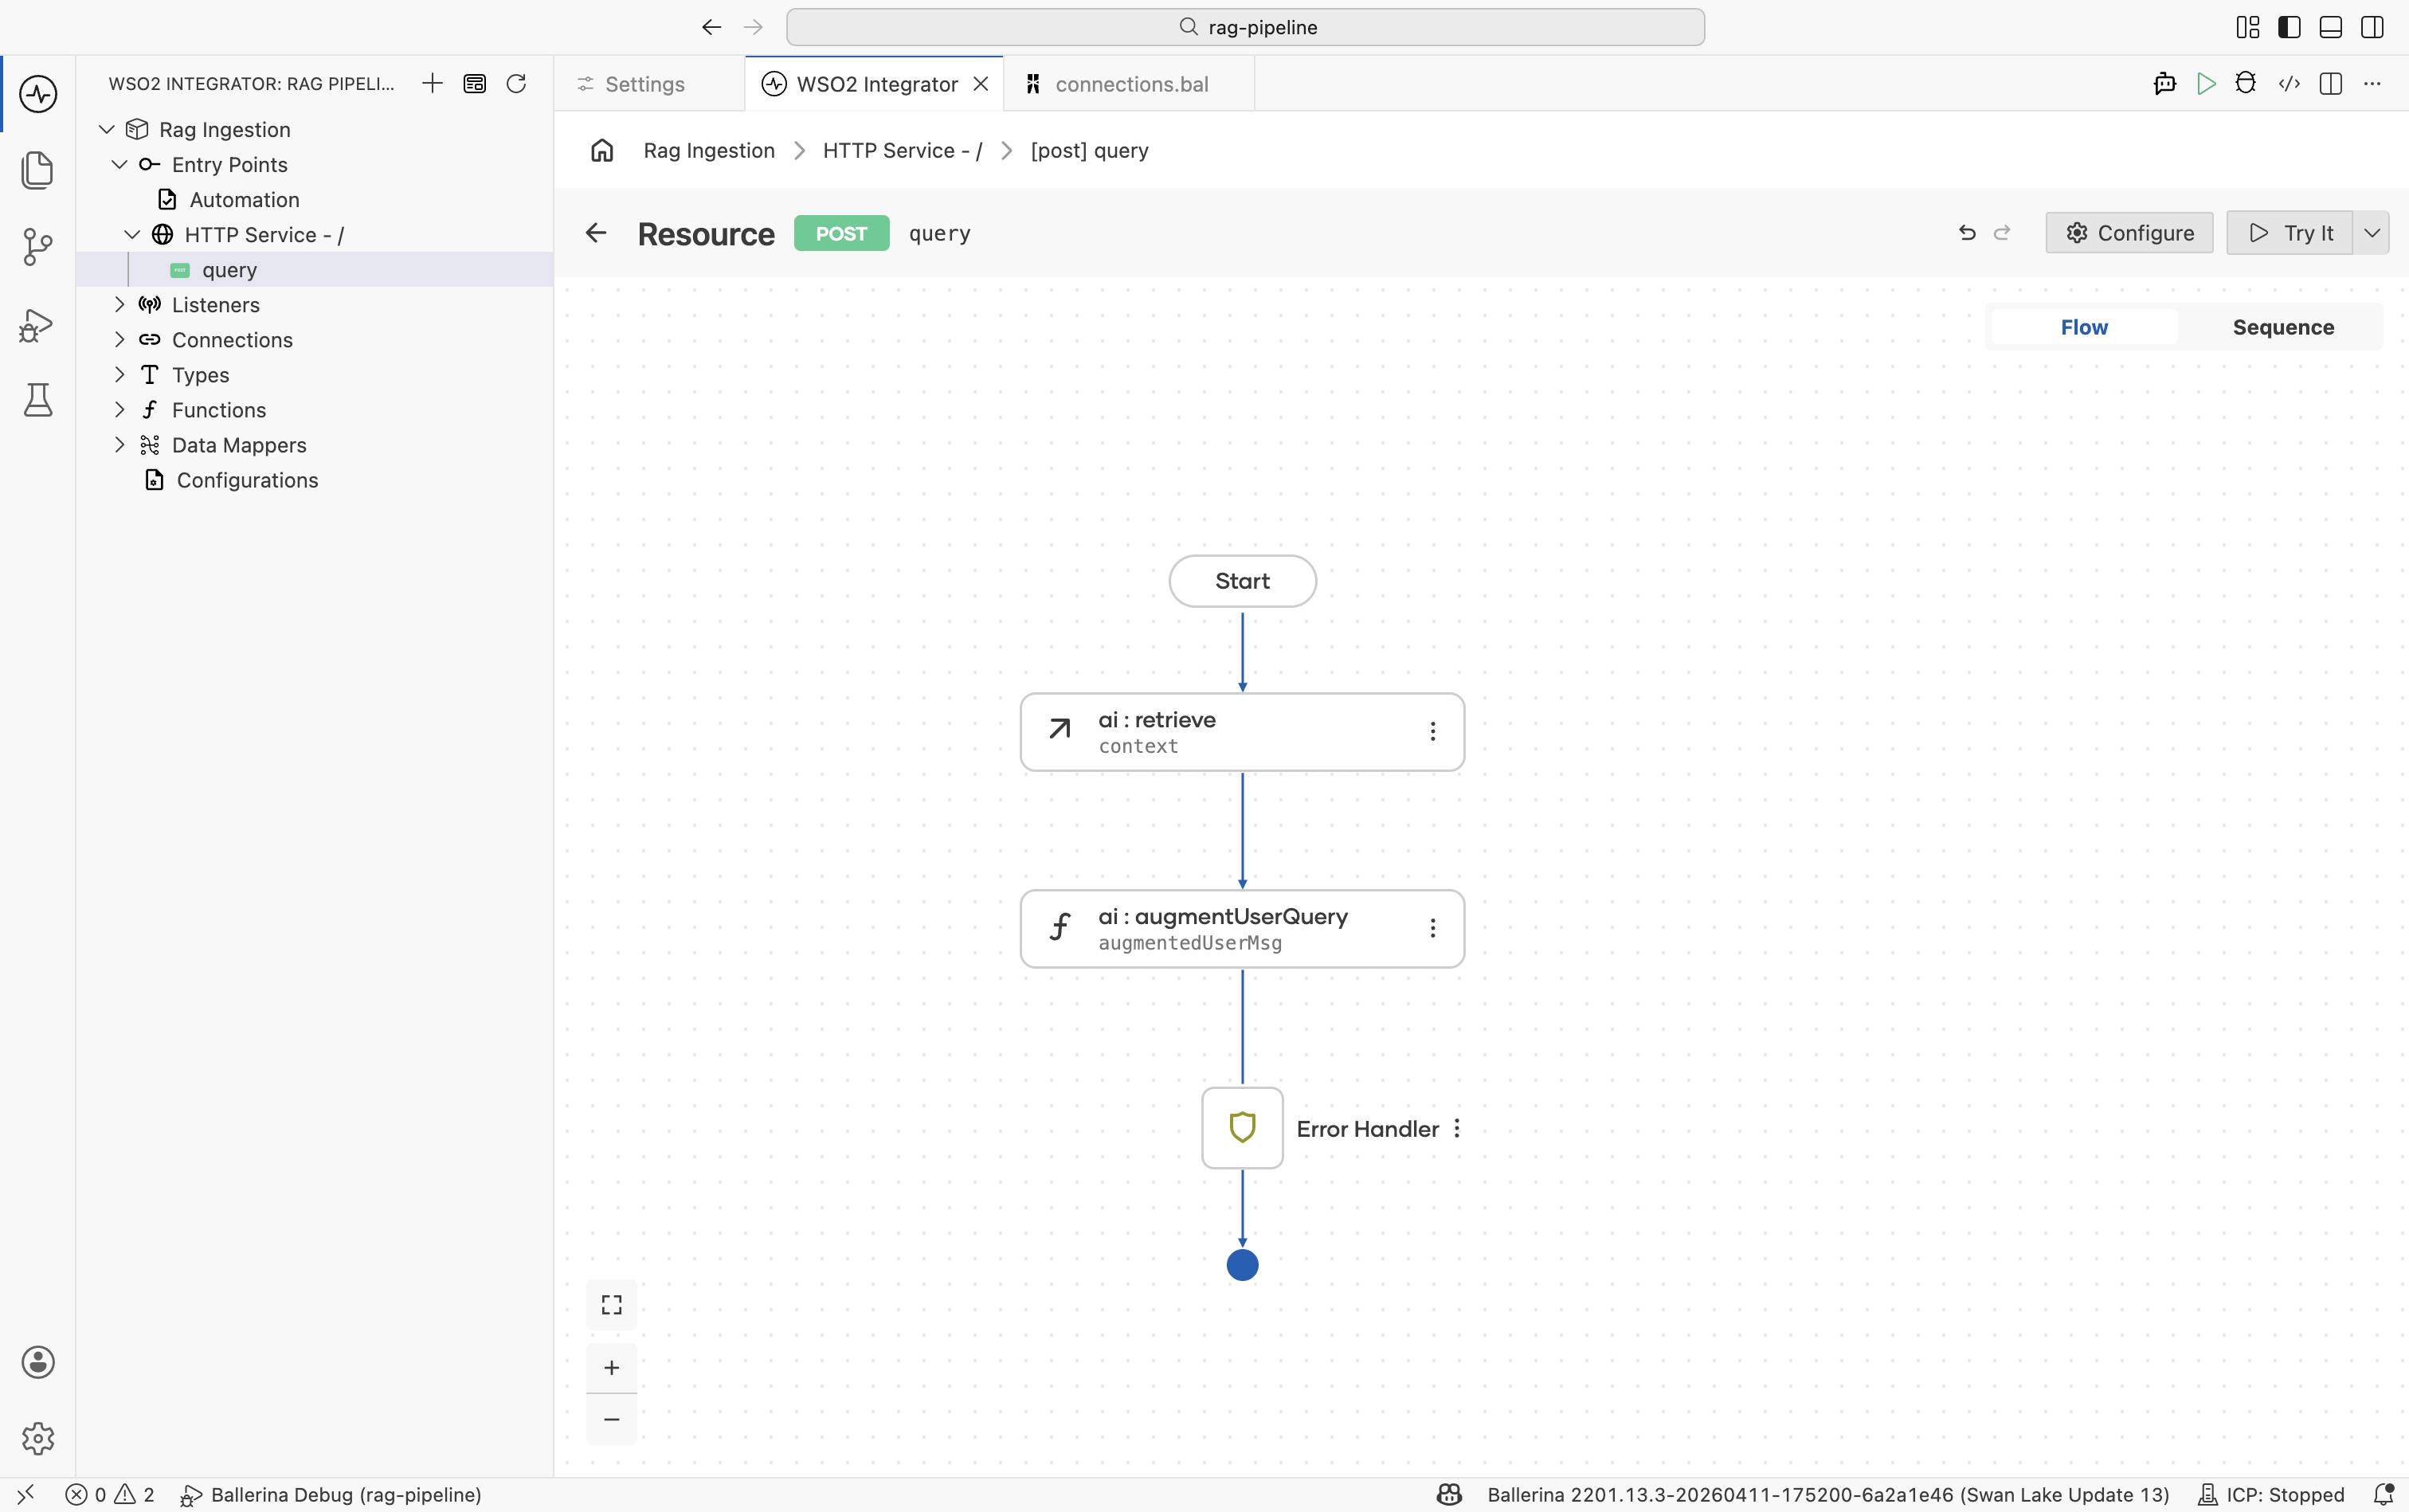Open the Source Control icon
Image resolution: width=2409 pixels, height=1512 pixels.
tap(38, 247)
